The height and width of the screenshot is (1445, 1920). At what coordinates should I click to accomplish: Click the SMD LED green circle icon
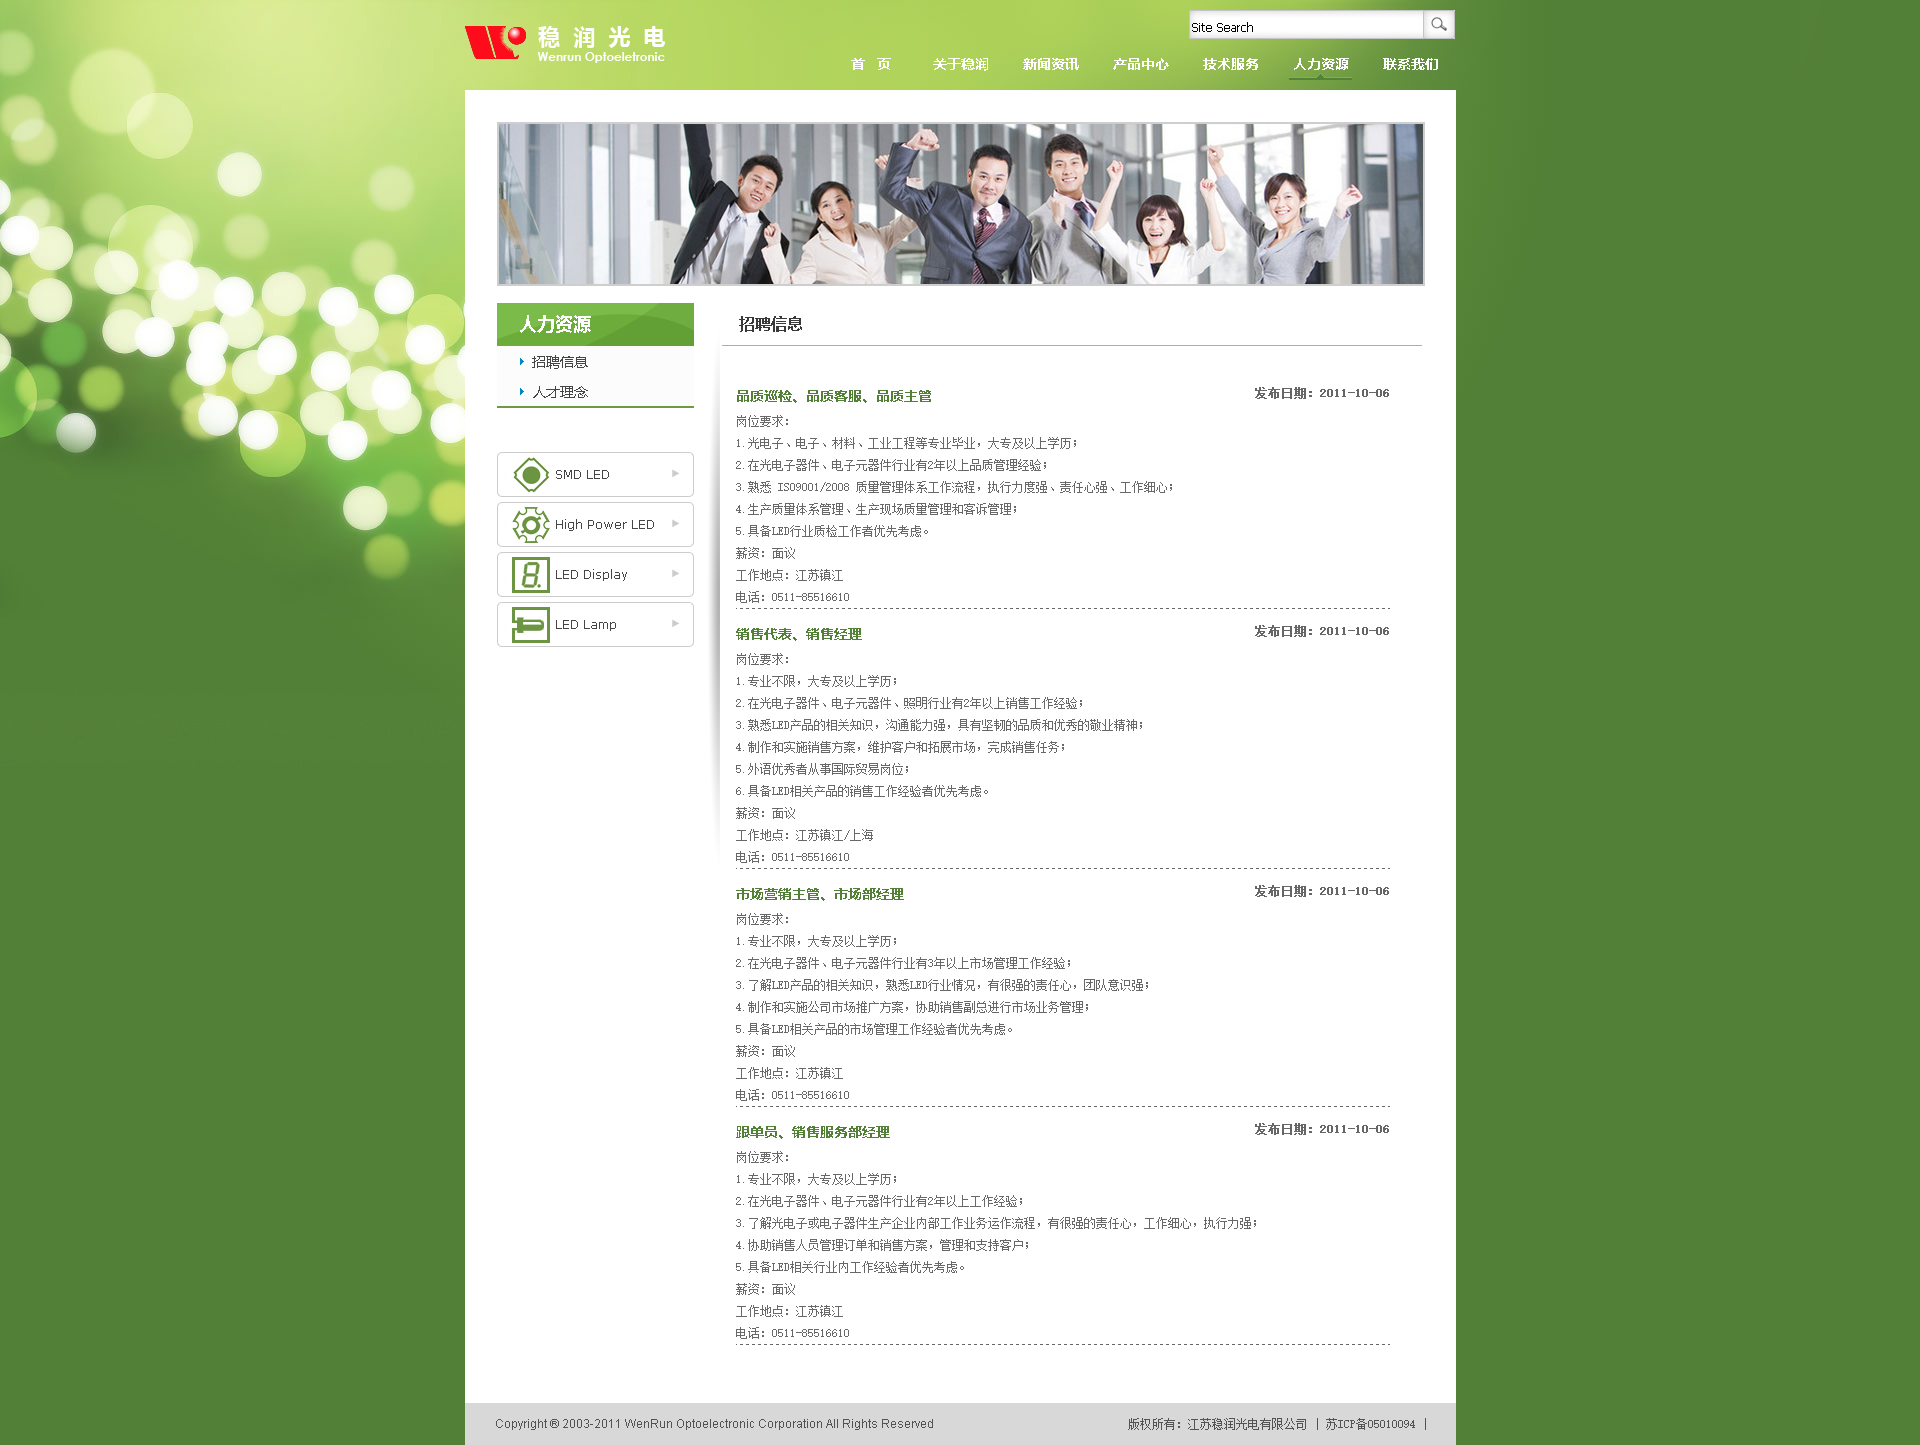tap(530, 474)
